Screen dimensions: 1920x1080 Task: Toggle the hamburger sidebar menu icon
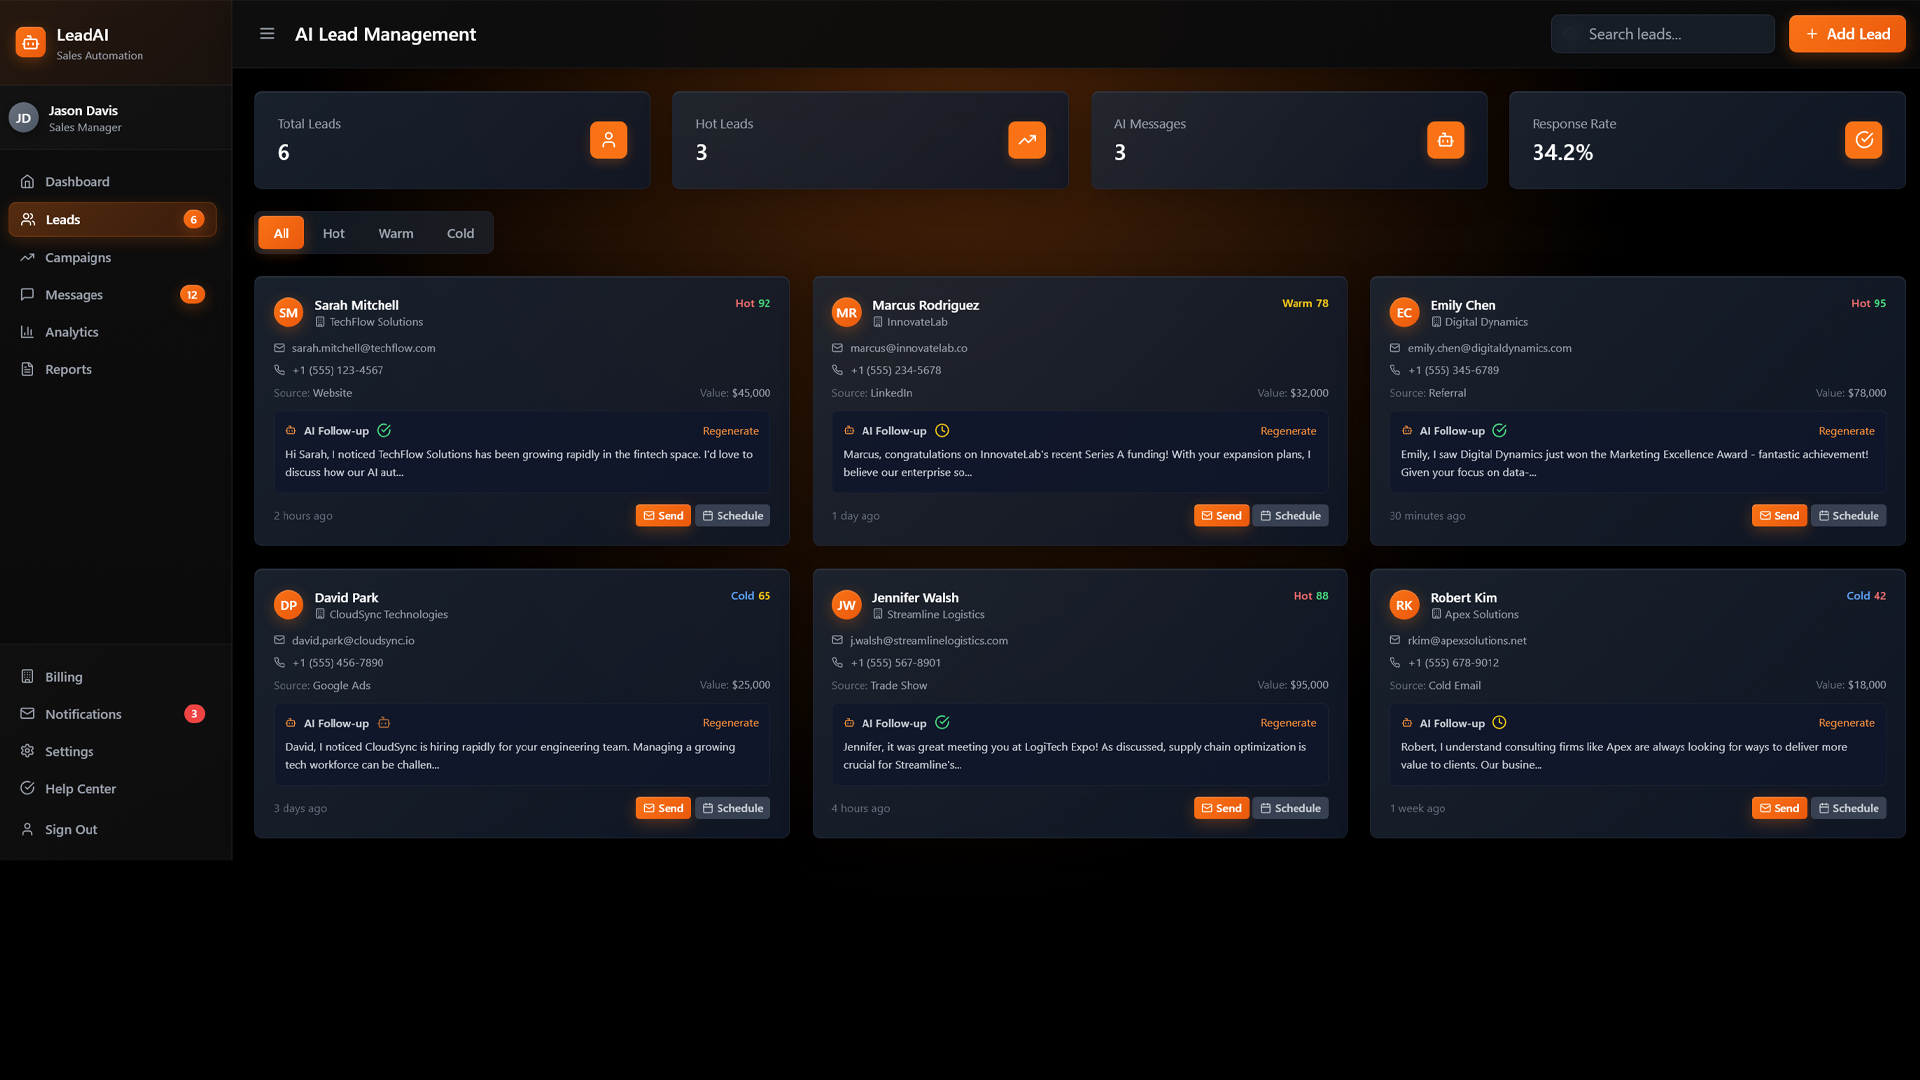pos(267,34)
